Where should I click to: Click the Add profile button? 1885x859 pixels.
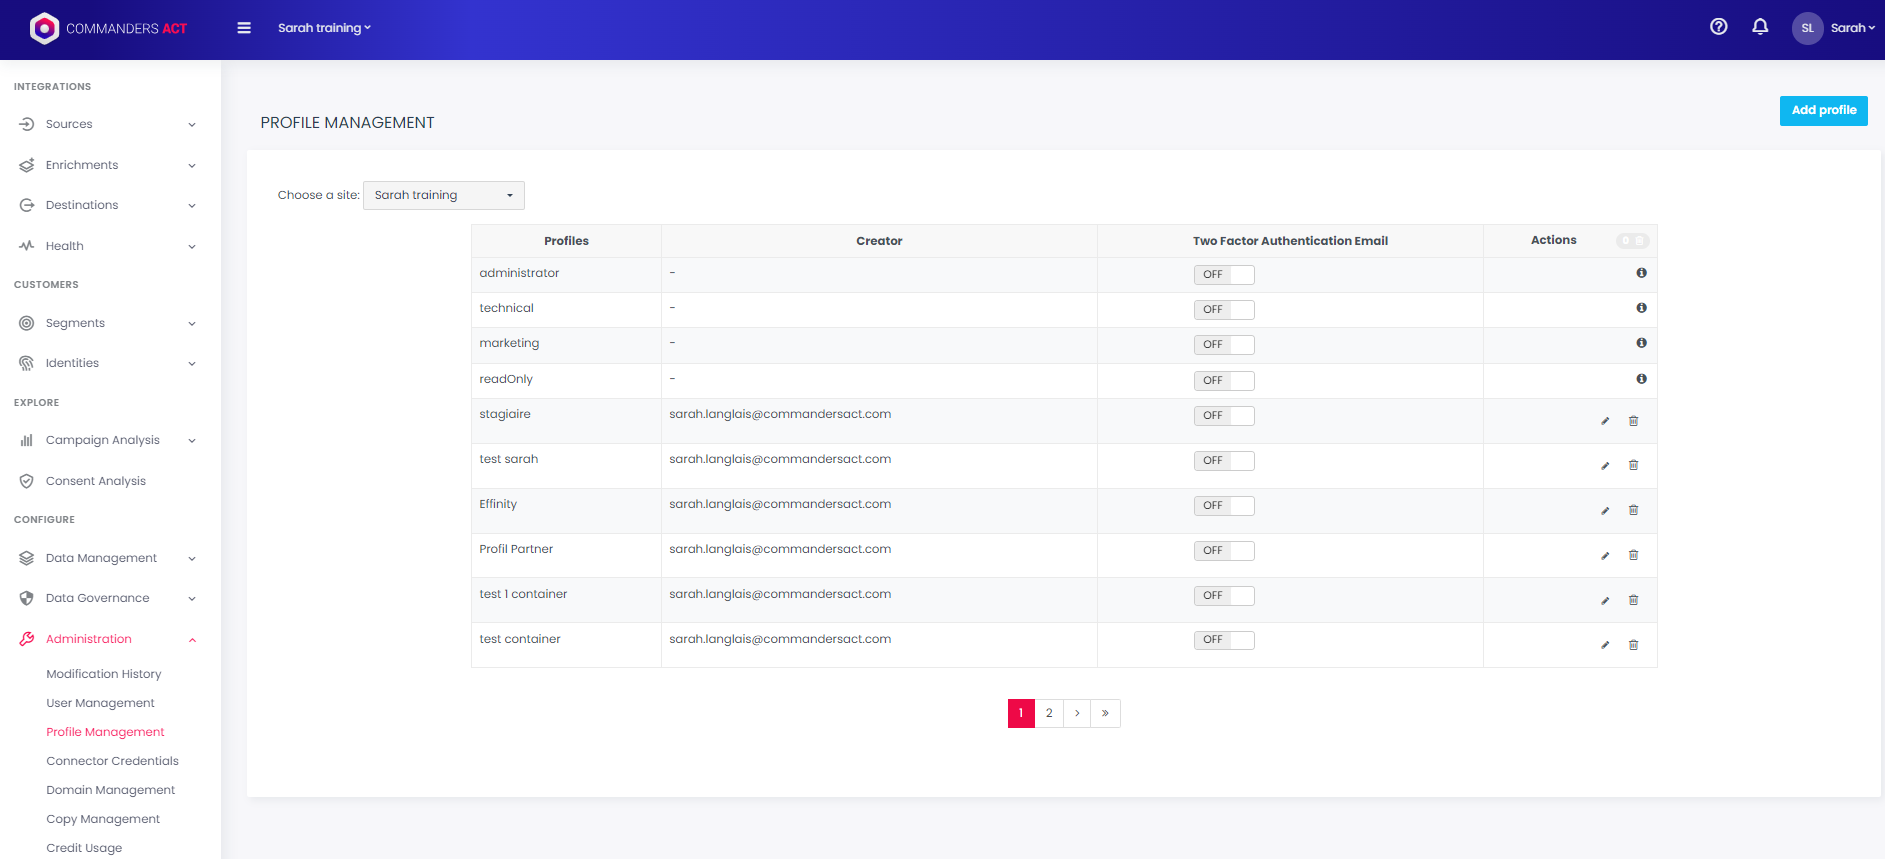click(x=1823, y=110)
